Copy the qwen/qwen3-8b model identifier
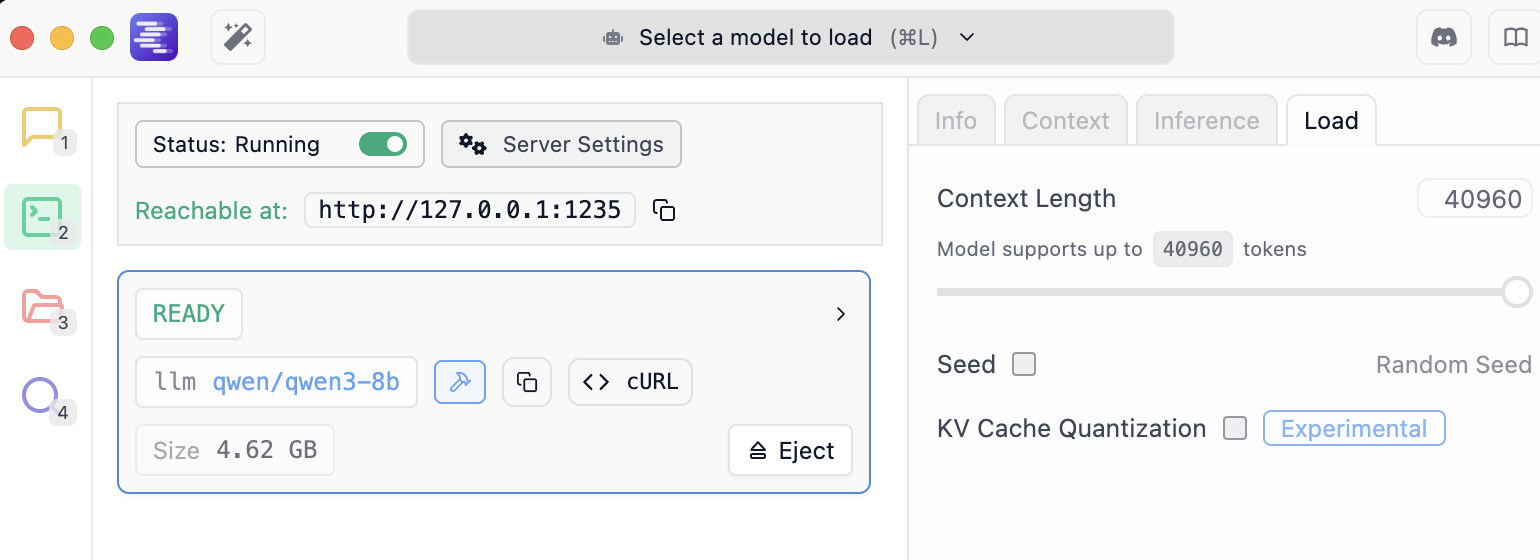The image size is (1540, 560). click(x=527, y=382)
